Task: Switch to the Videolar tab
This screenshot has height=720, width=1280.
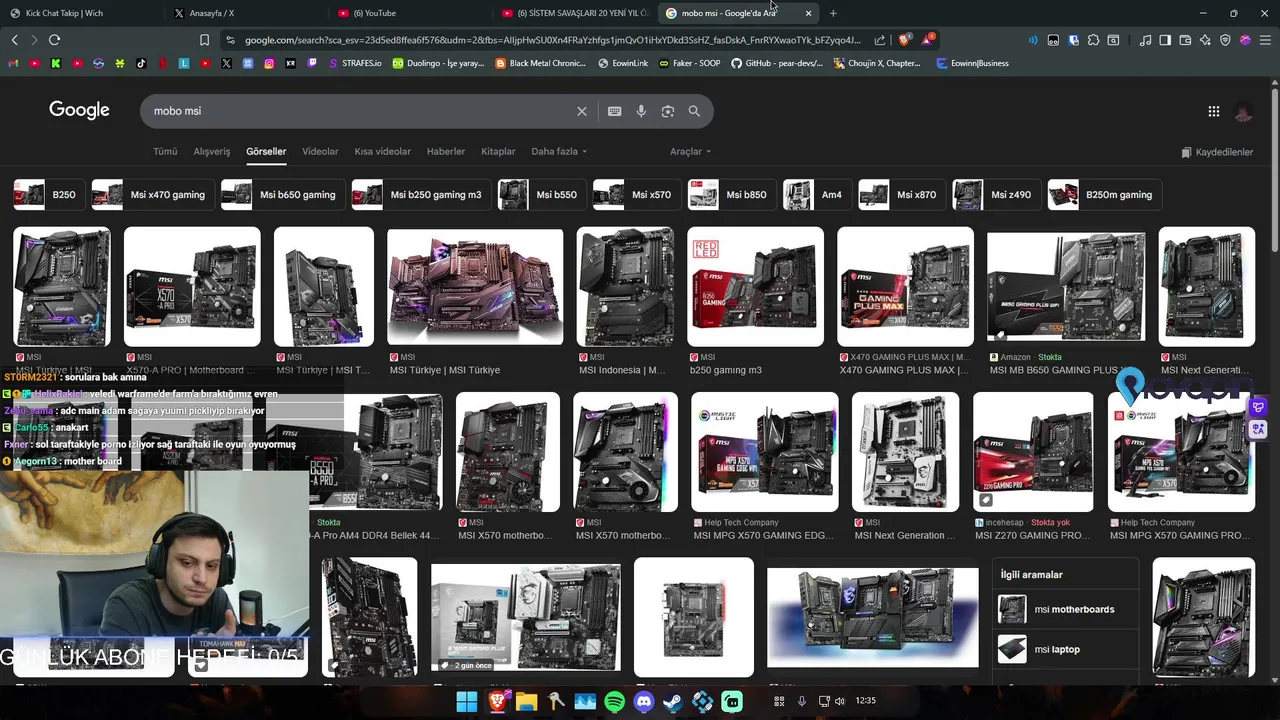Action: (x=320, y=152)
